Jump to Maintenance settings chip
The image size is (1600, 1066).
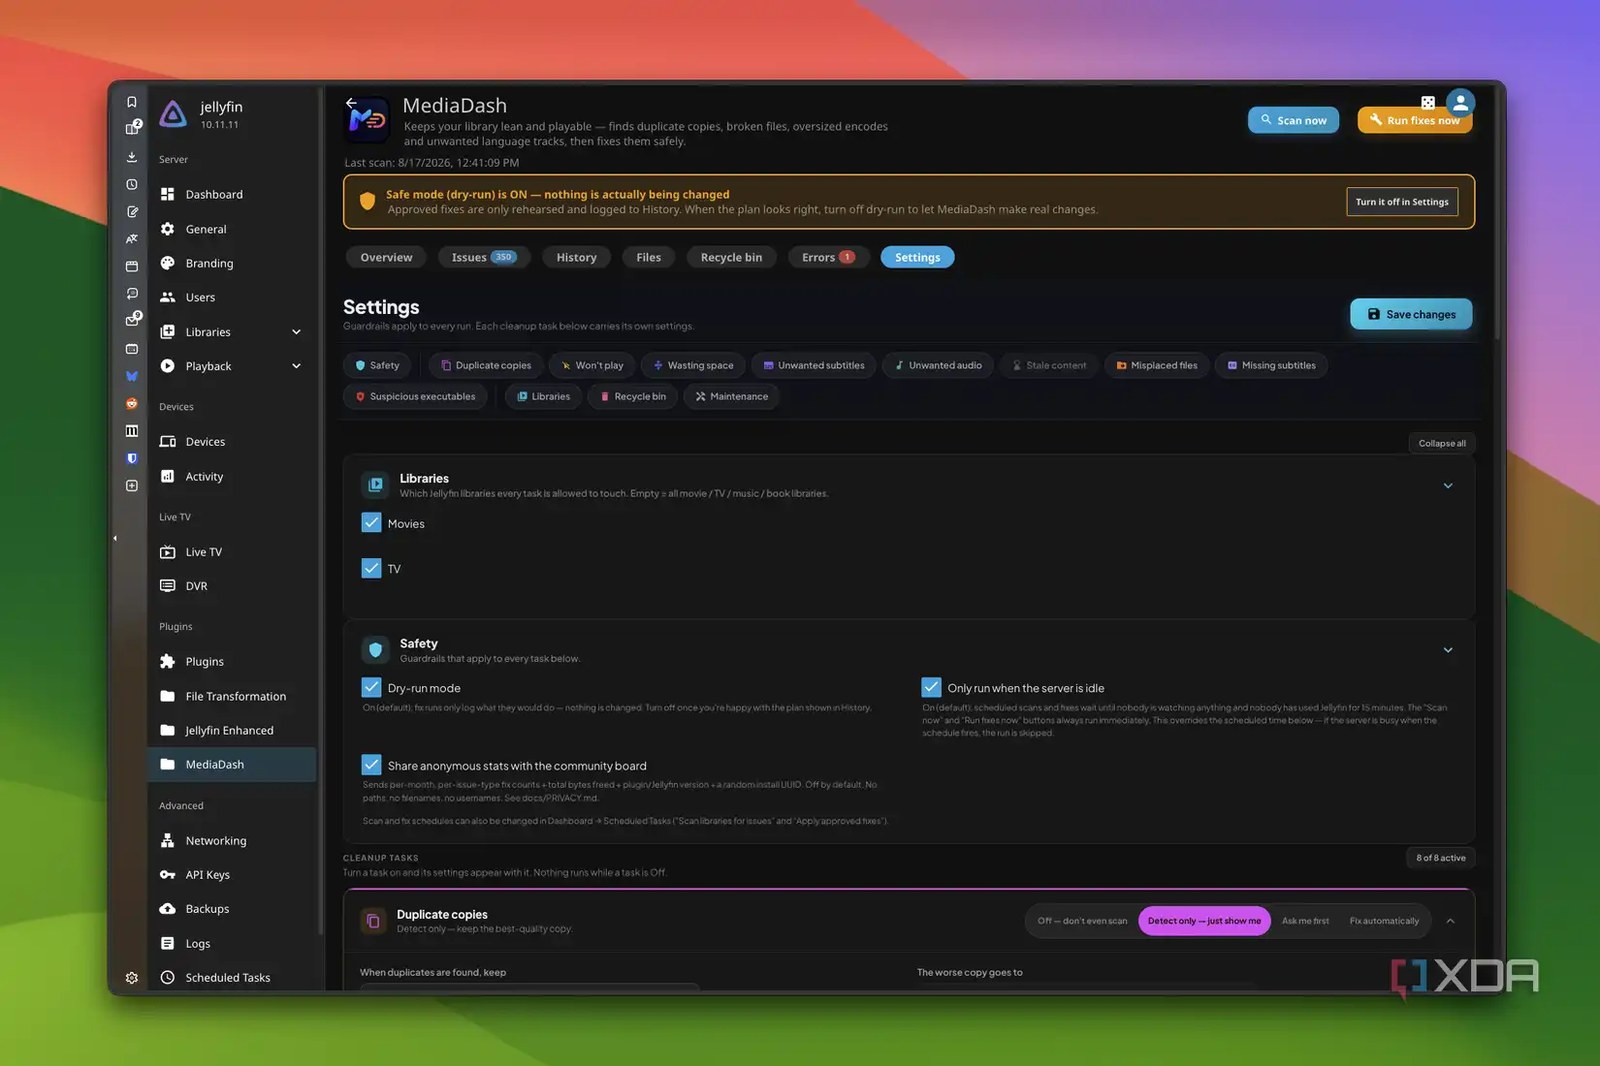[732, 396]
